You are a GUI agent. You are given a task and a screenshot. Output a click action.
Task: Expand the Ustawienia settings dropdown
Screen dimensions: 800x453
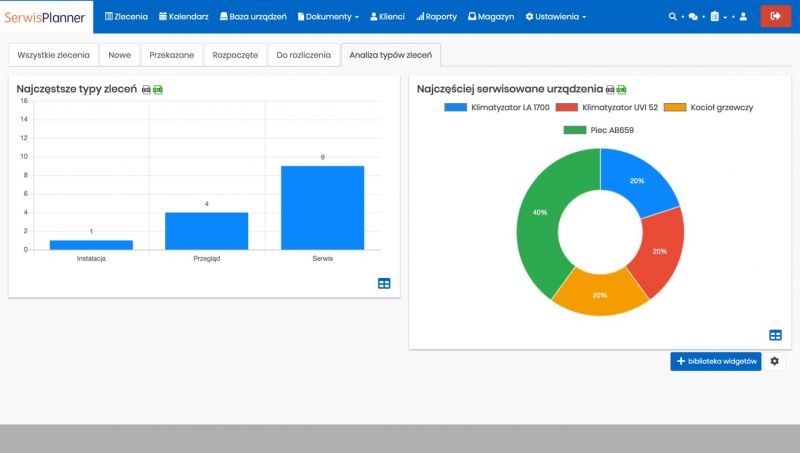click(556, 16)
